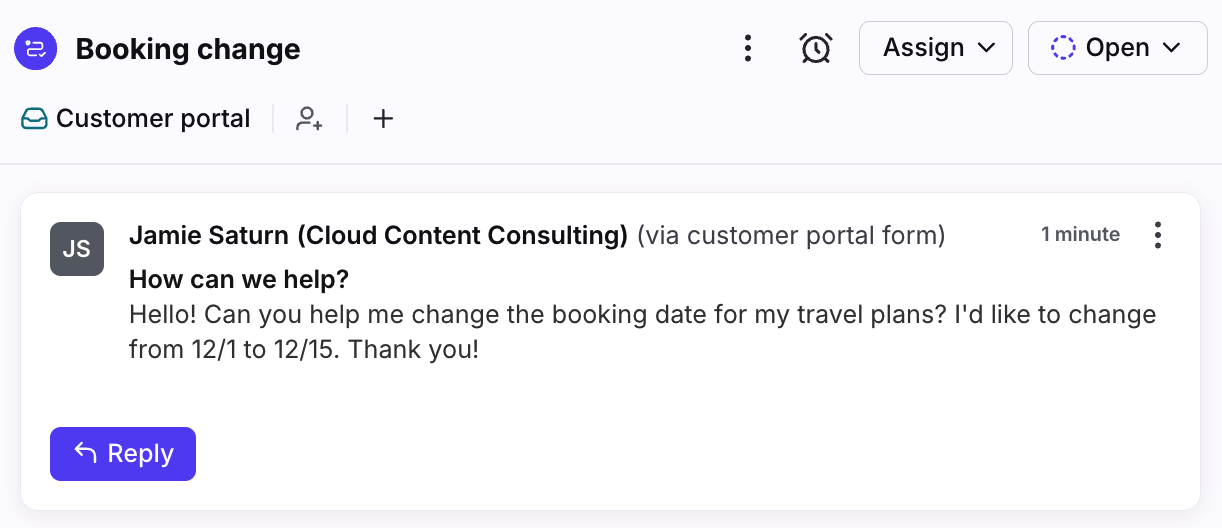
Task: Click the Booking change title
Action: click(188, 49)
